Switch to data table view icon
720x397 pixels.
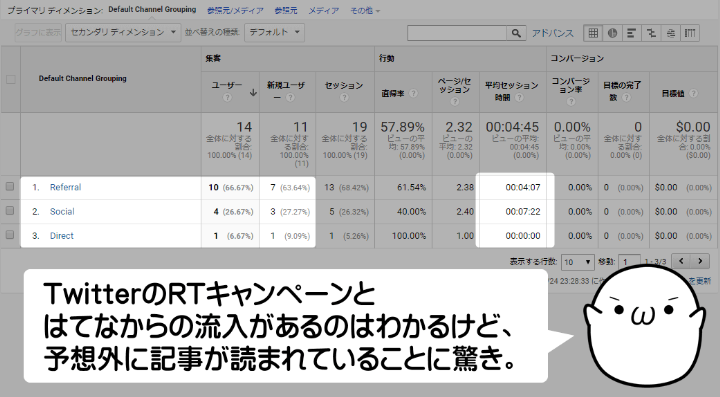(593, 33)
